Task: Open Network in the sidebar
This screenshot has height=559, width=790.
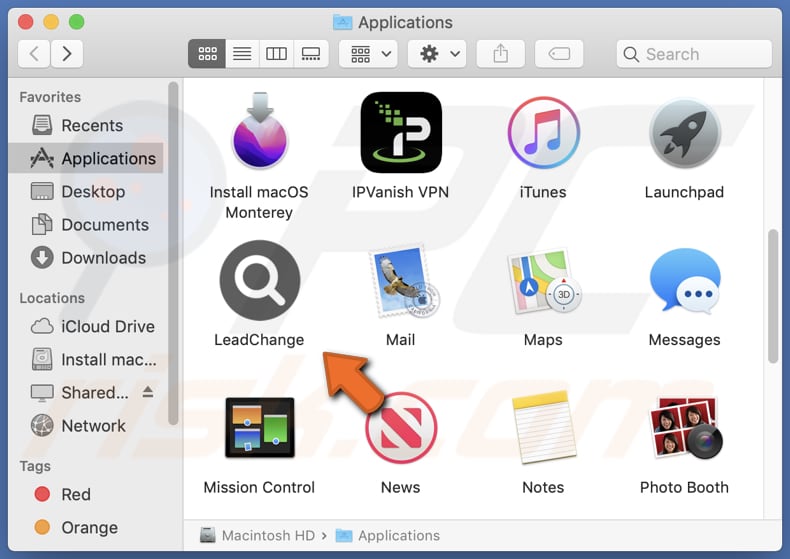Action: (86, 426)
